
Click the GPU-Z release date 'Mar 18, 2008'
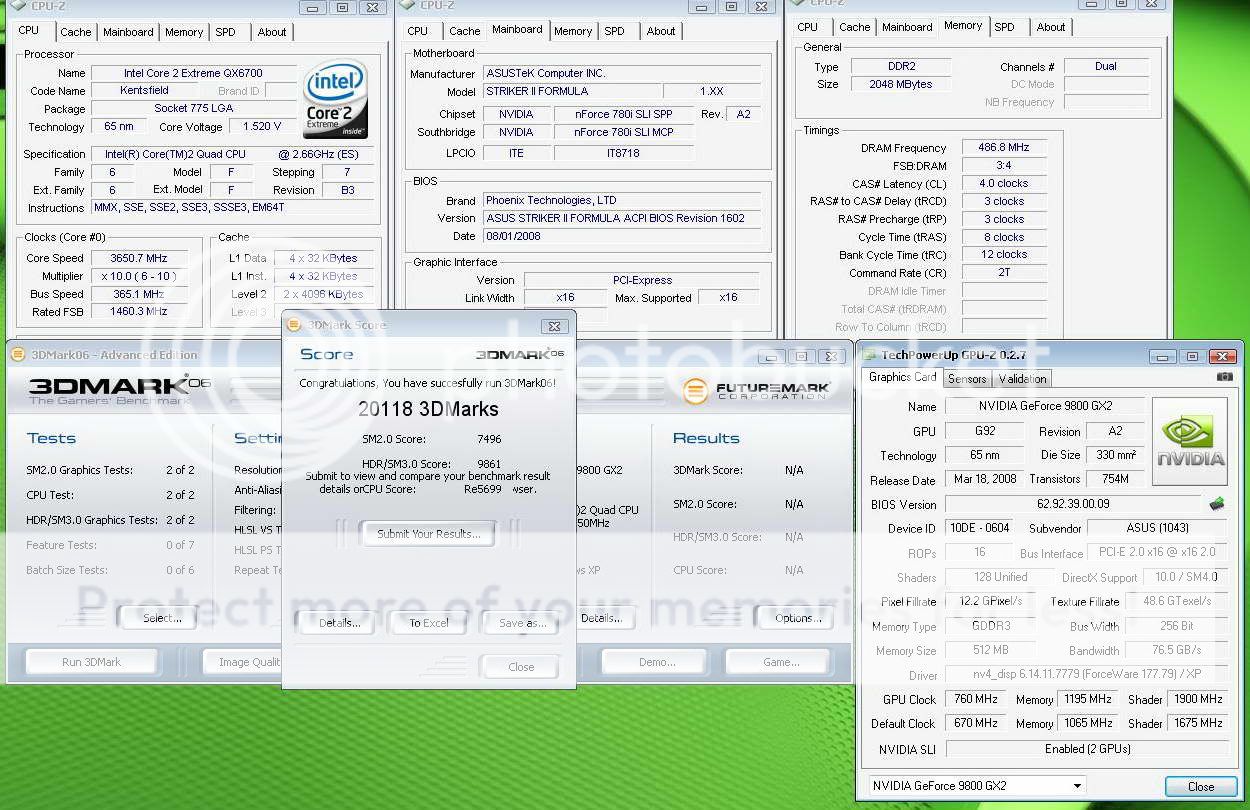tap(984, 479)
